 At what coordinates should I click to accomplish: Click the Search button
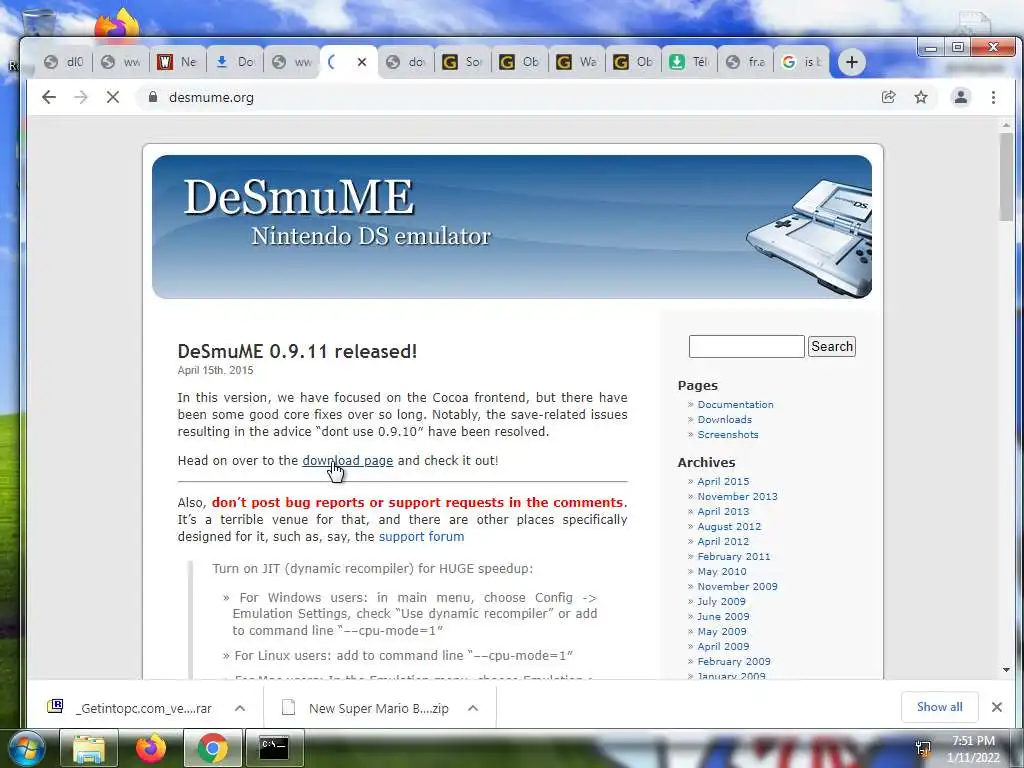click(832, 347)
